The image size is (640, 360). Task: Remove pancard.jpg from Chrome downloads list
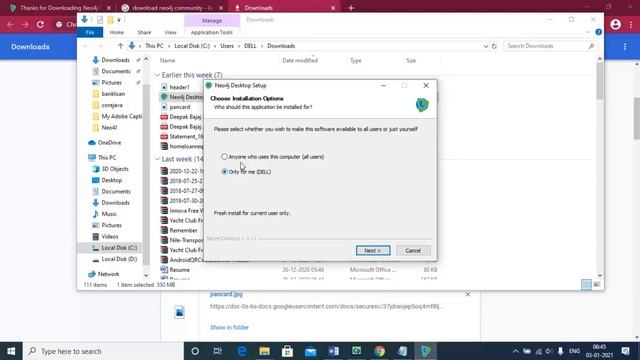(x=468, y=294)
